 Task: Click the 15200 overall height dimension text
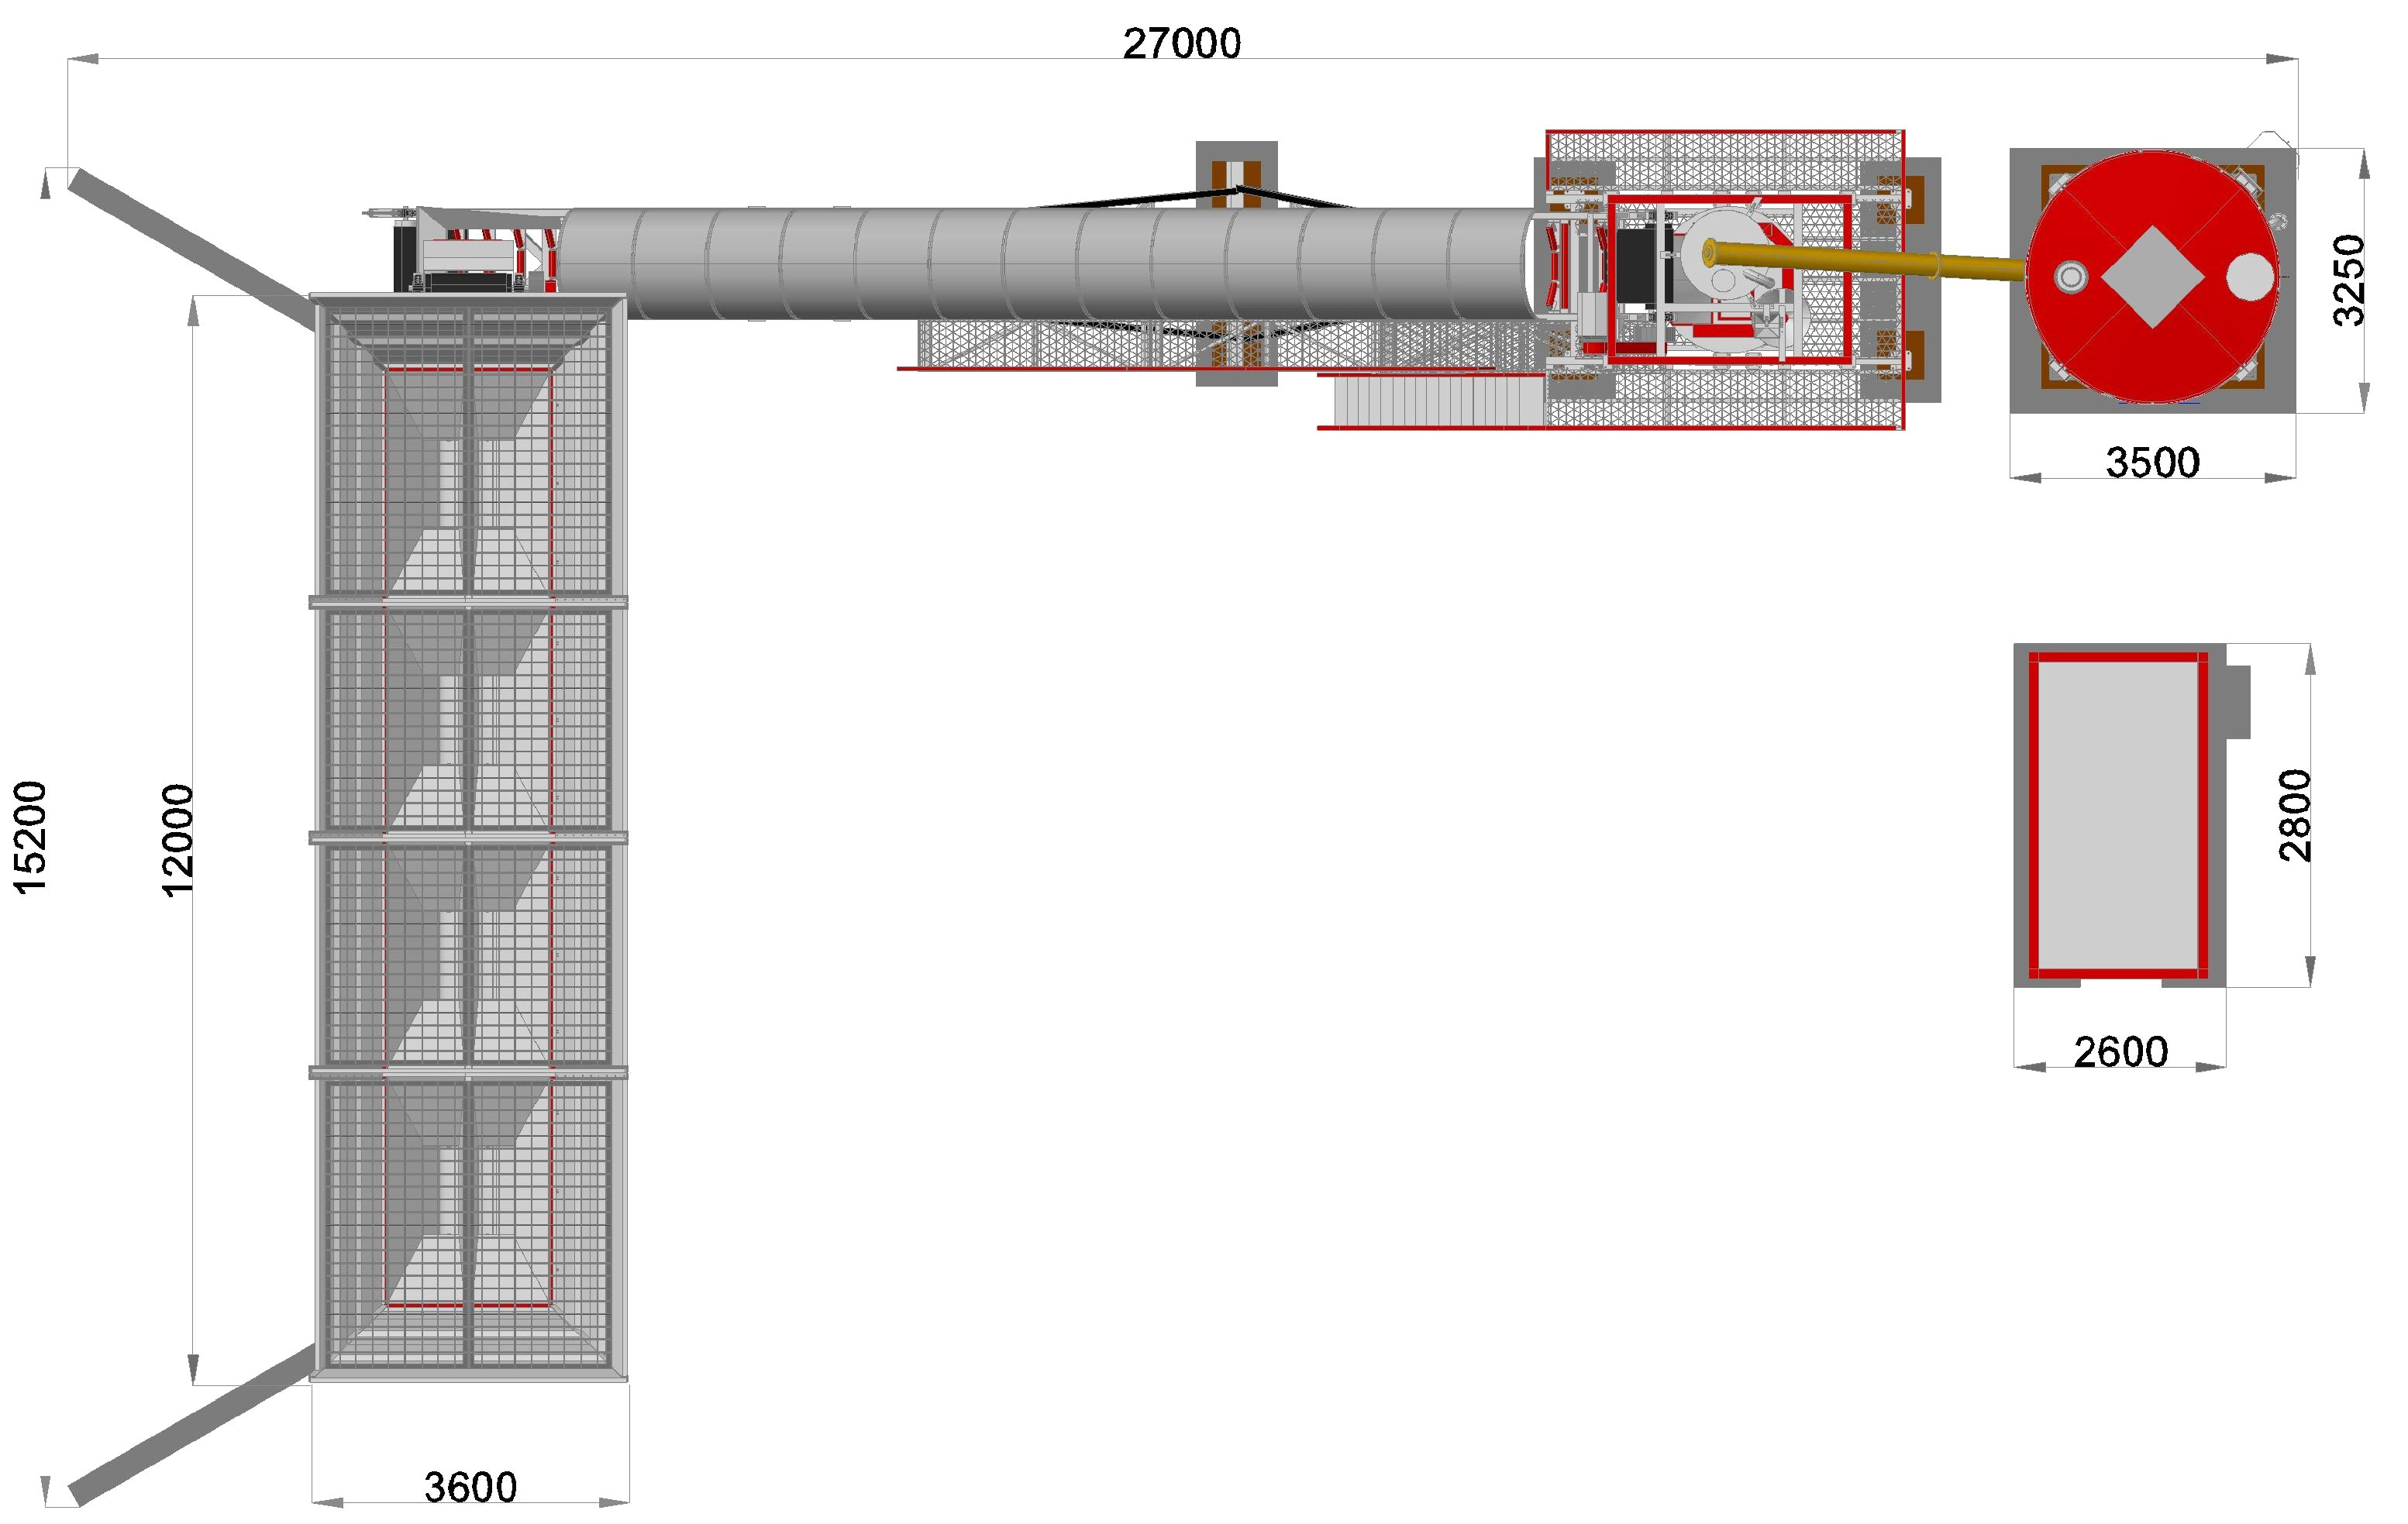pos(30,837)
